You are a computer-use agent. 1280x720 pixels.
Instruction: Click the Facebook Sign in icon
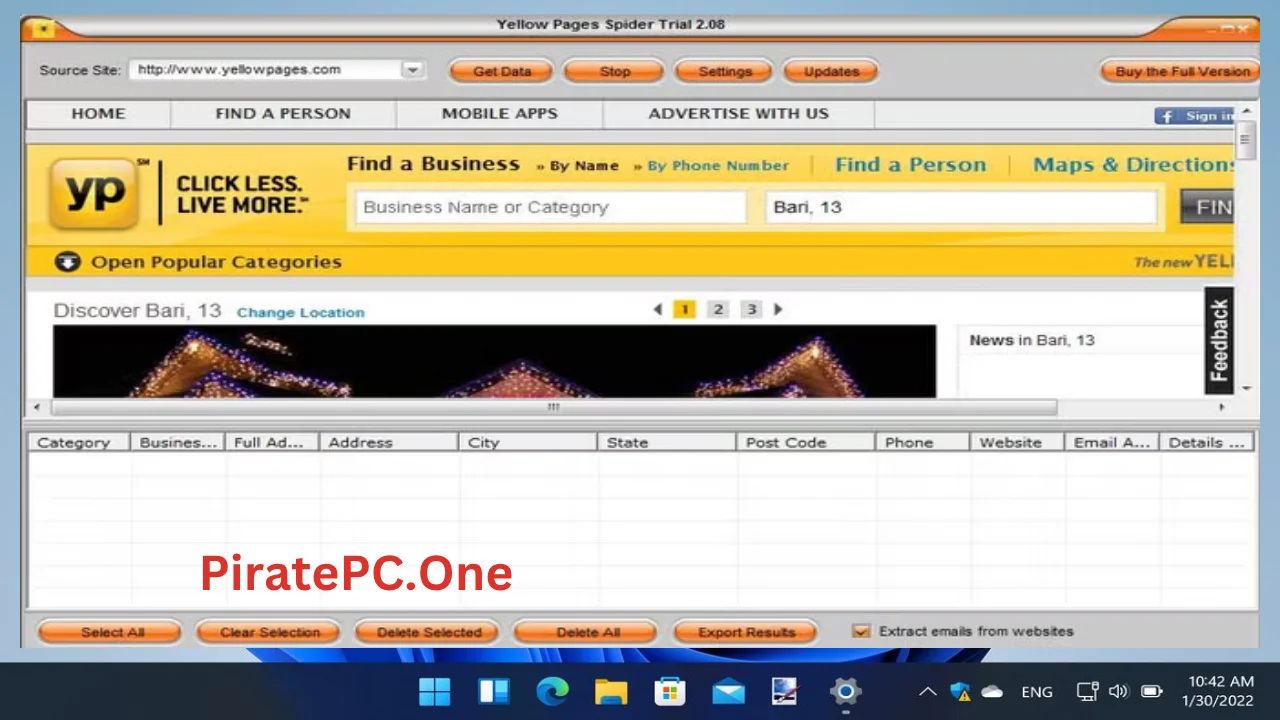point(1165,116)
